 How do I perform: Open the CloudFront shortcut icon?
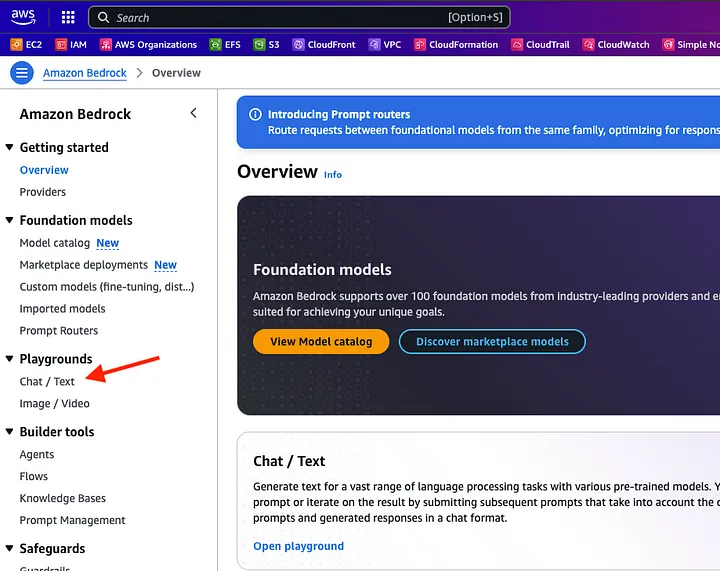[298, 45]
